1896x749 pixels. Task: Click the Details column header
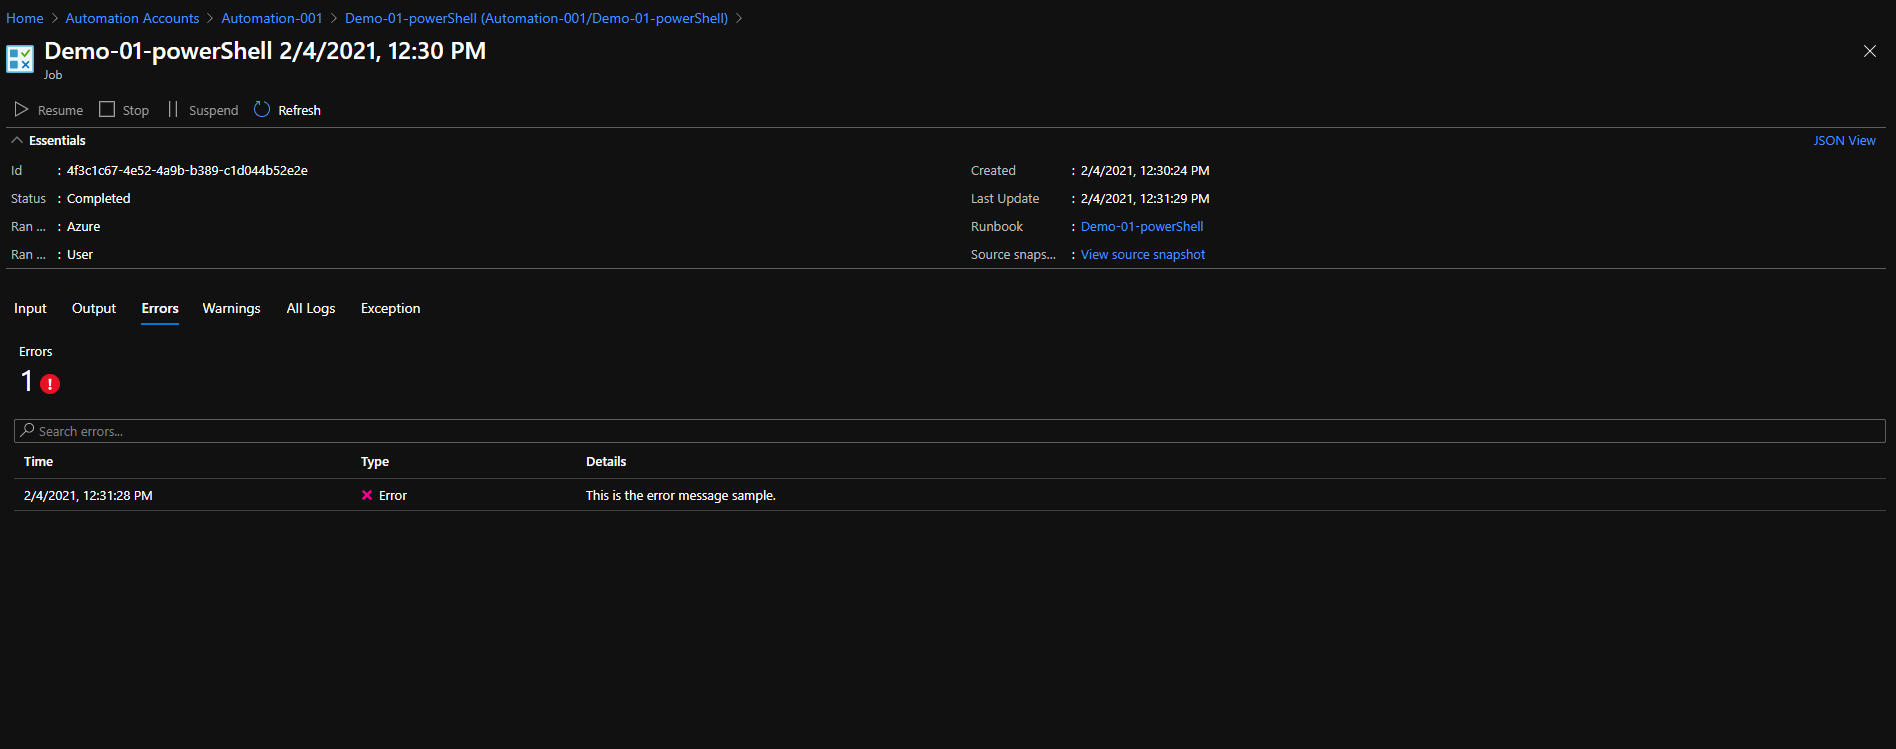(x=606, y=461)
